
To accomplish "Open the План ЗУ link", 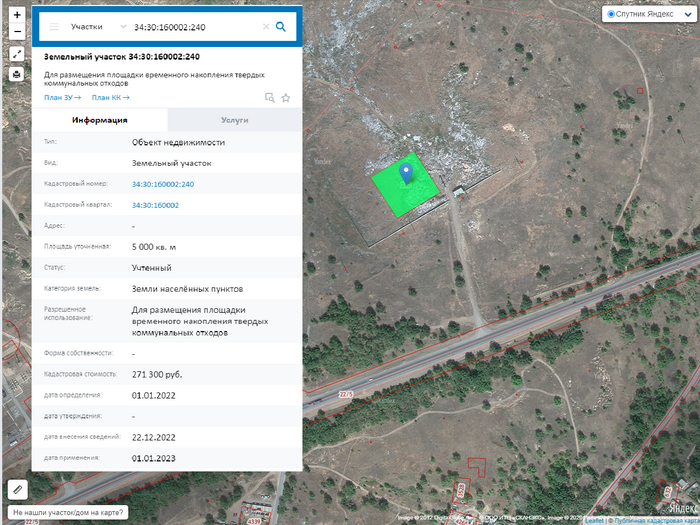I will [61, 98].
